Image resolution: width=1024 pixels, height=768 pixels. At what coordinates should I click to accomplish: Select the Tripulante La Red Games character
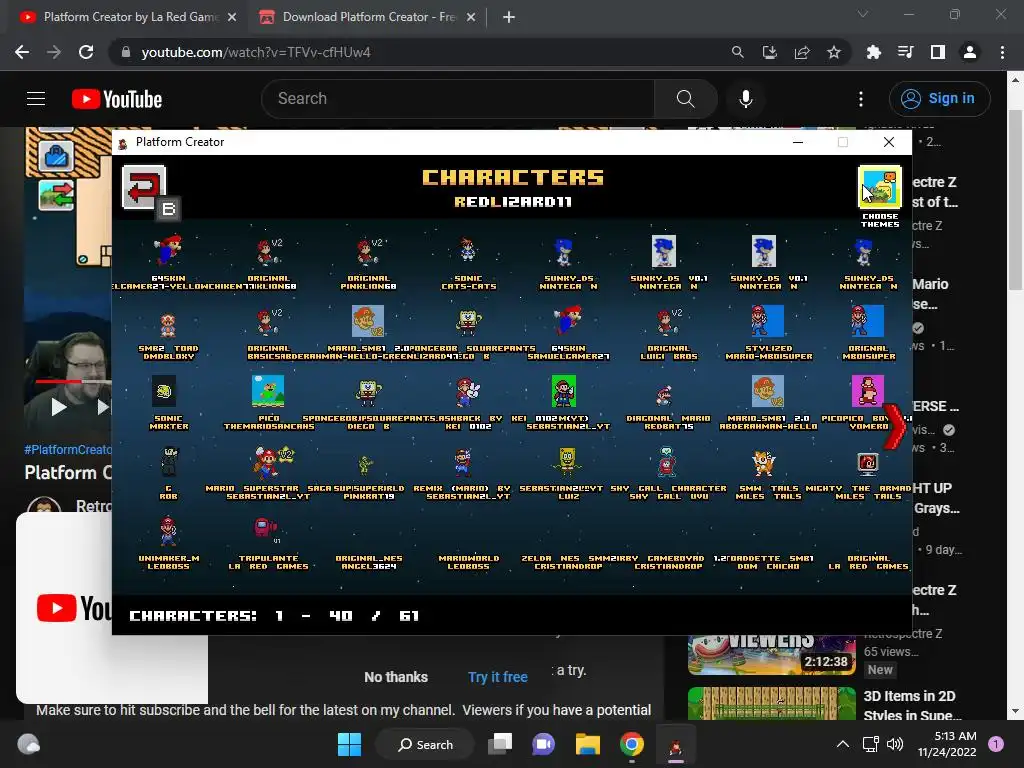tap(264, 529)
